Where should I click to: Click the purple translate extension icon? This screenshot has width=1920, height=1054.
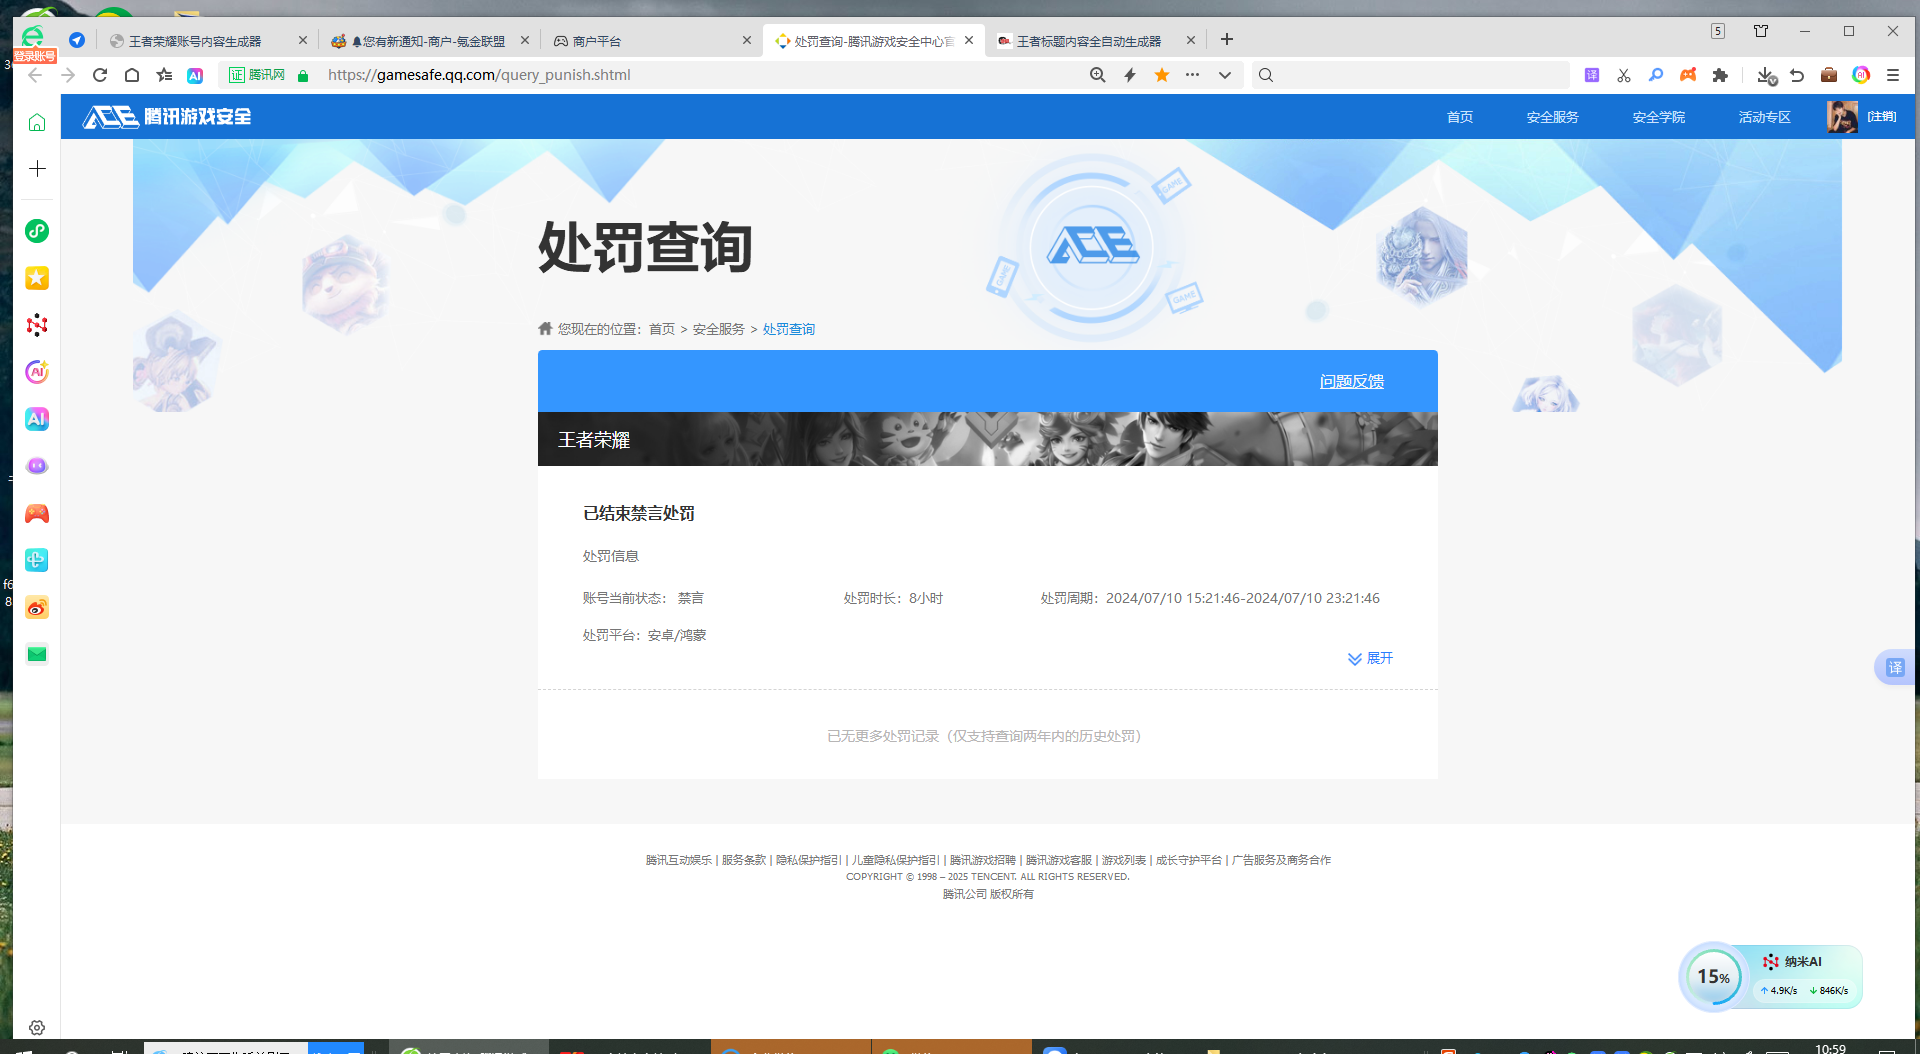pyautogui.click(x=1592, y=75)
